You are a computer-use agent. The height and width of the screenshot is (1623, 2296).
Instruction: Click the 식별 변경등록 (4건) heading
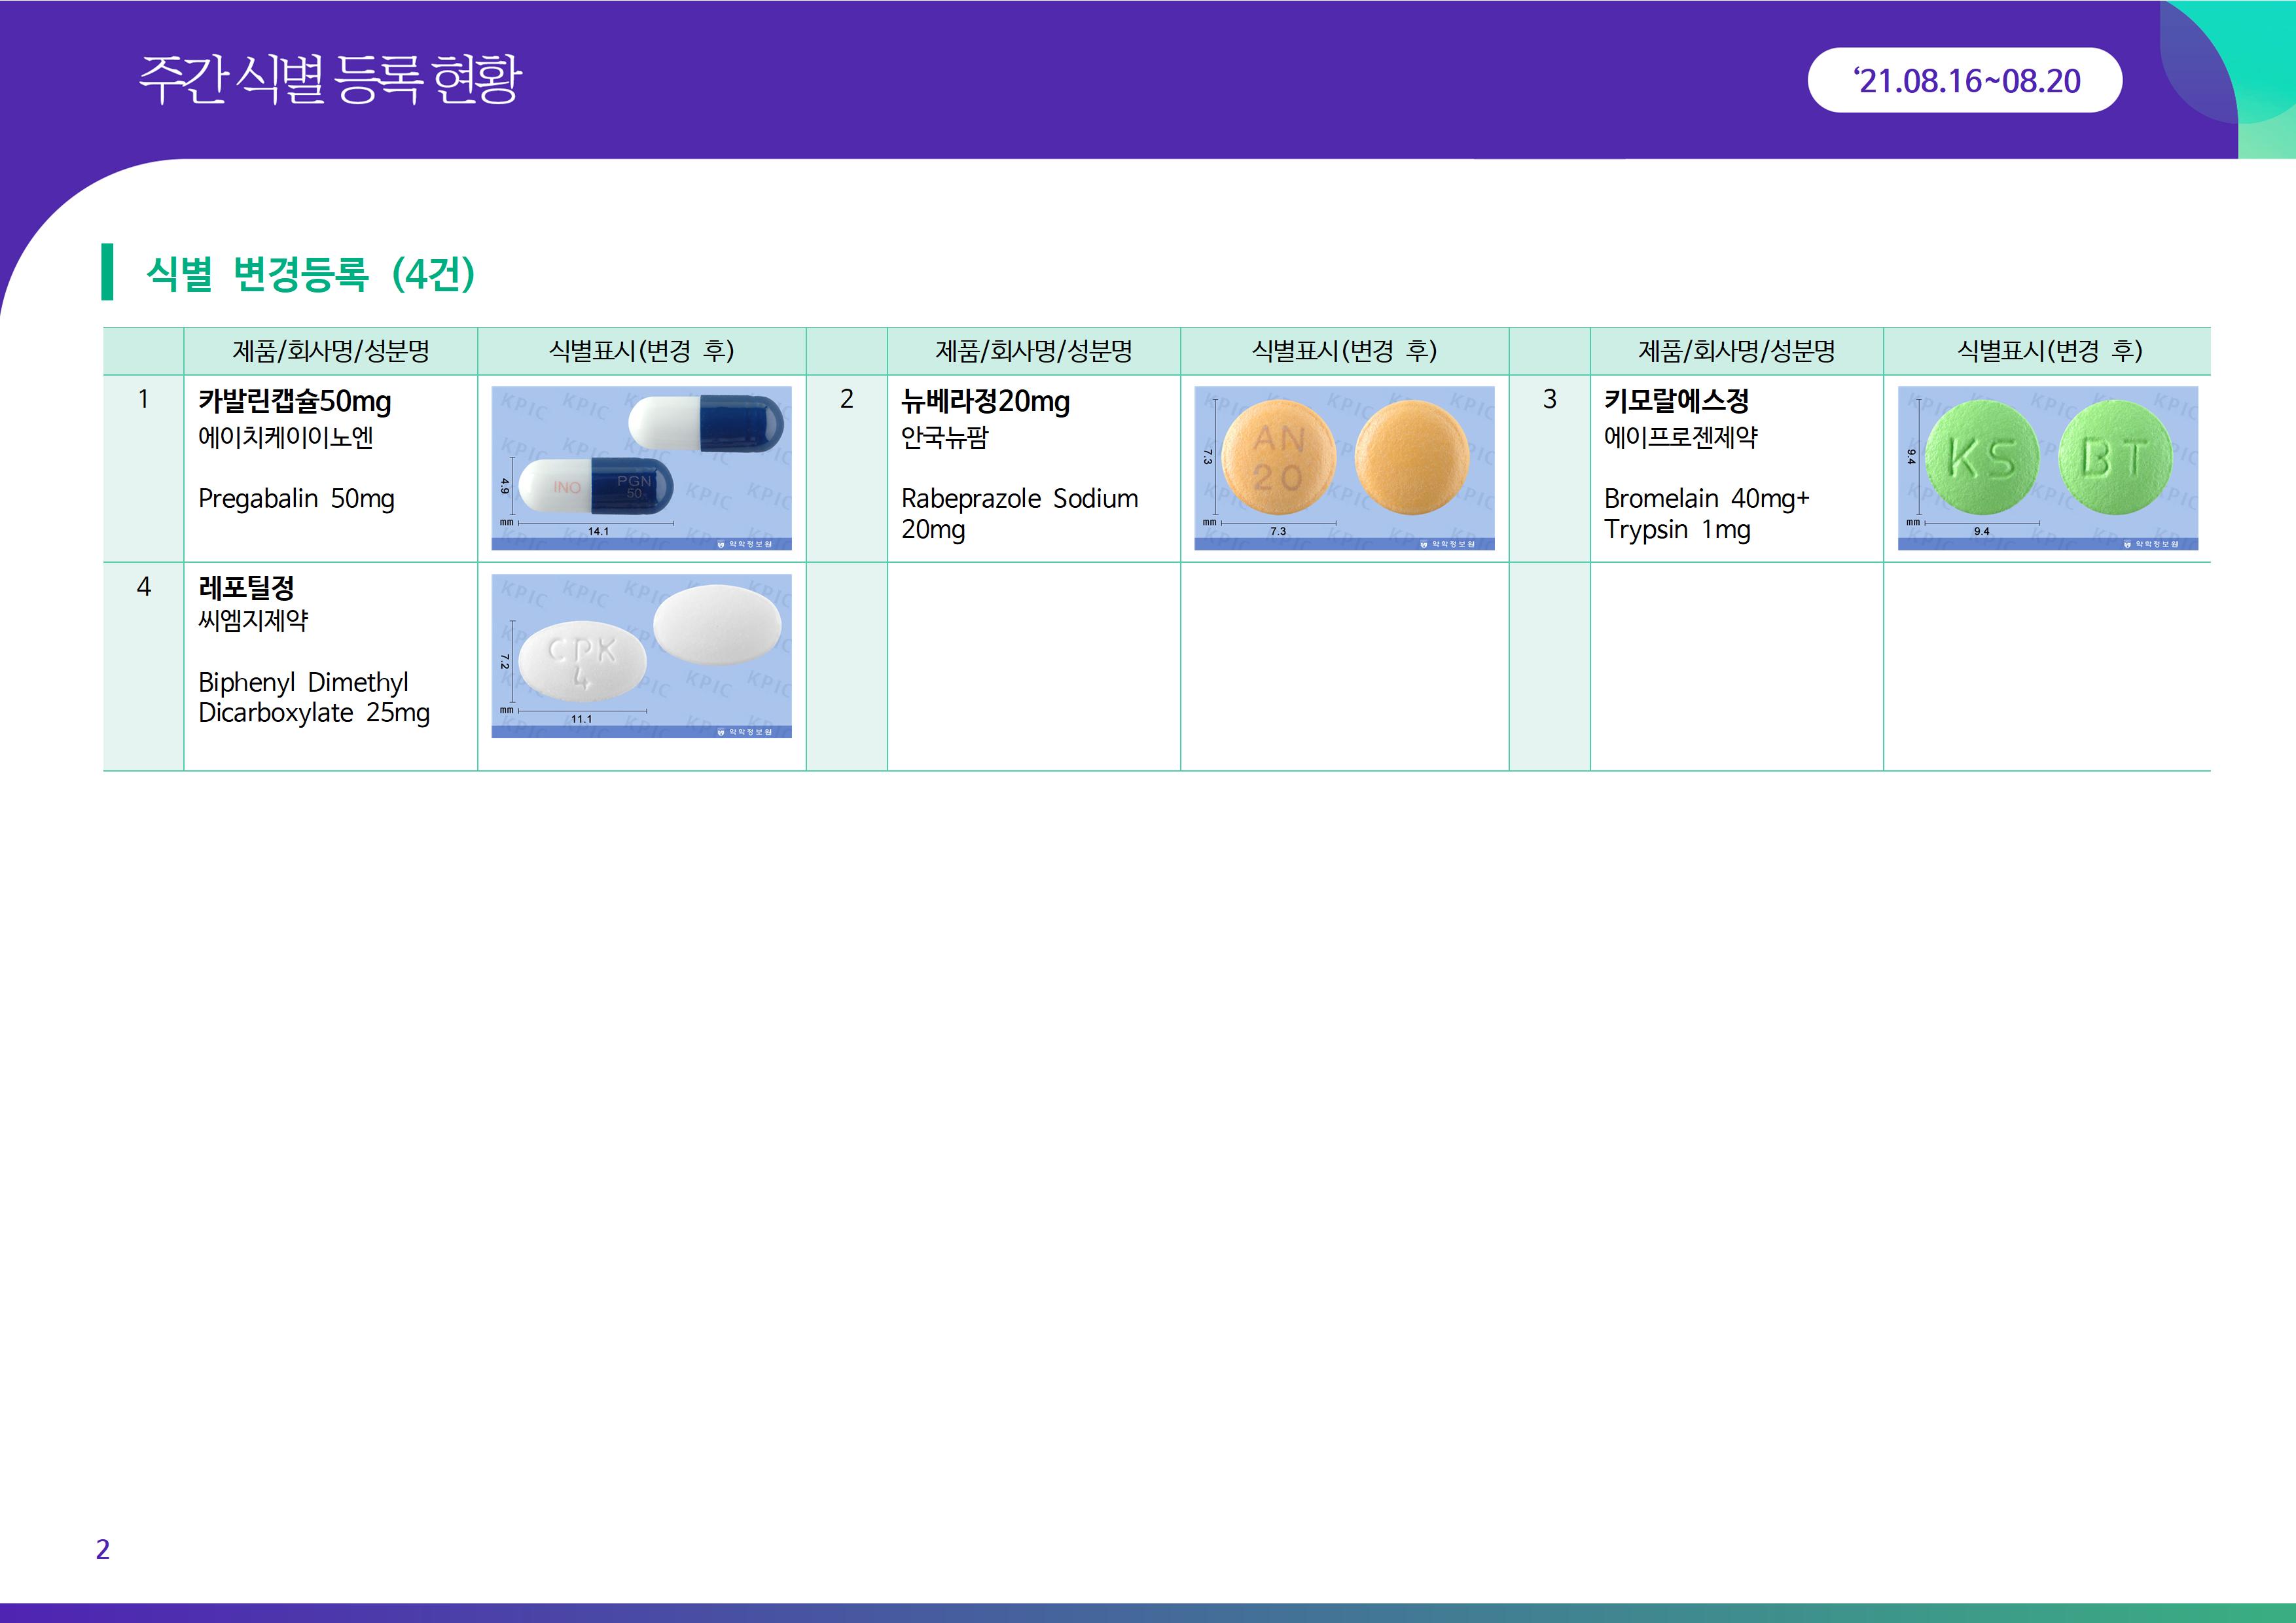pyautogui.click(x=310, y=273)
